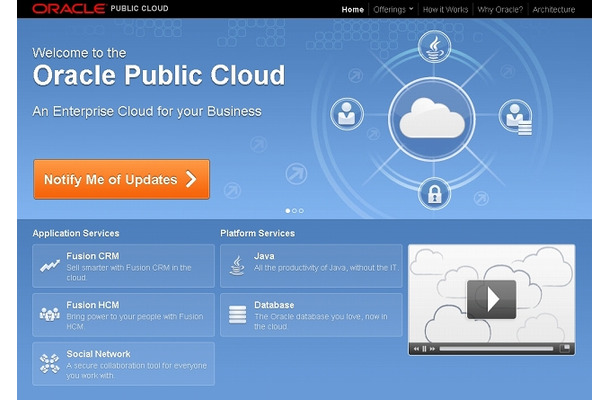610x400 pixels.
Task: Click the Oracle Public Cloud headline
Action: click(159, 75)
